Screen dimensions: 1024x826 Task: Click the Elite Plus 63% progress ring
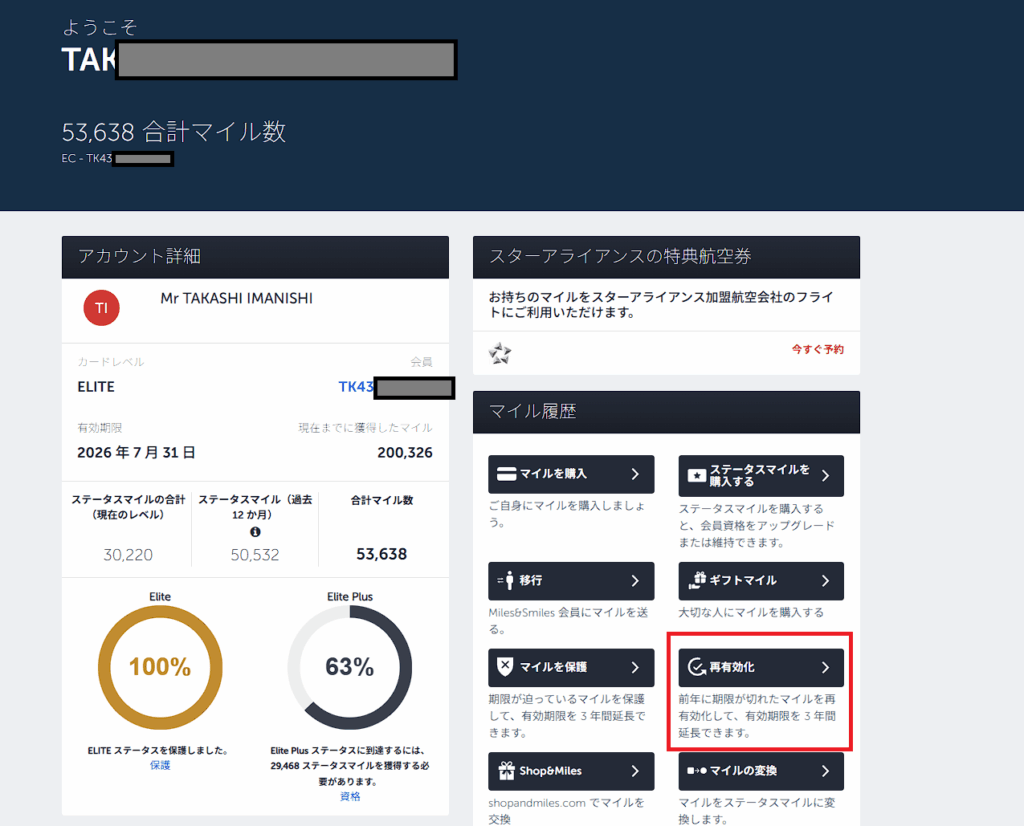[x=350, y=667]
